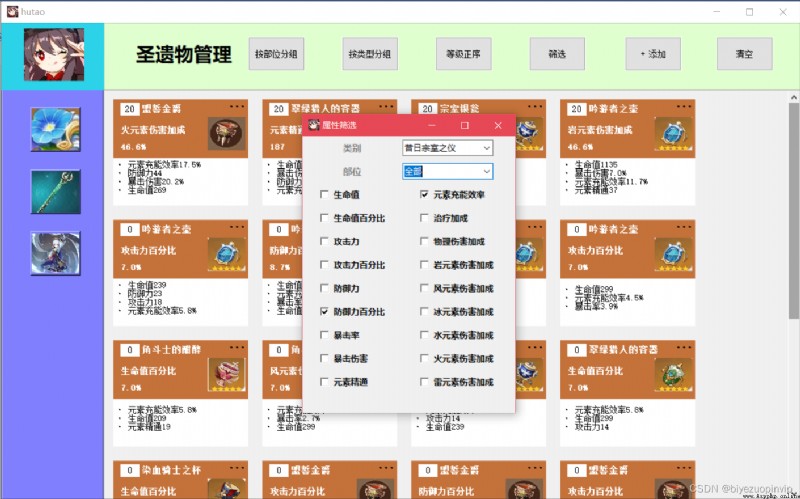The image size is (800, 499).
Task: Click pink goblet image on 角斗士的酩酊 card
Action: pos(227,374)
